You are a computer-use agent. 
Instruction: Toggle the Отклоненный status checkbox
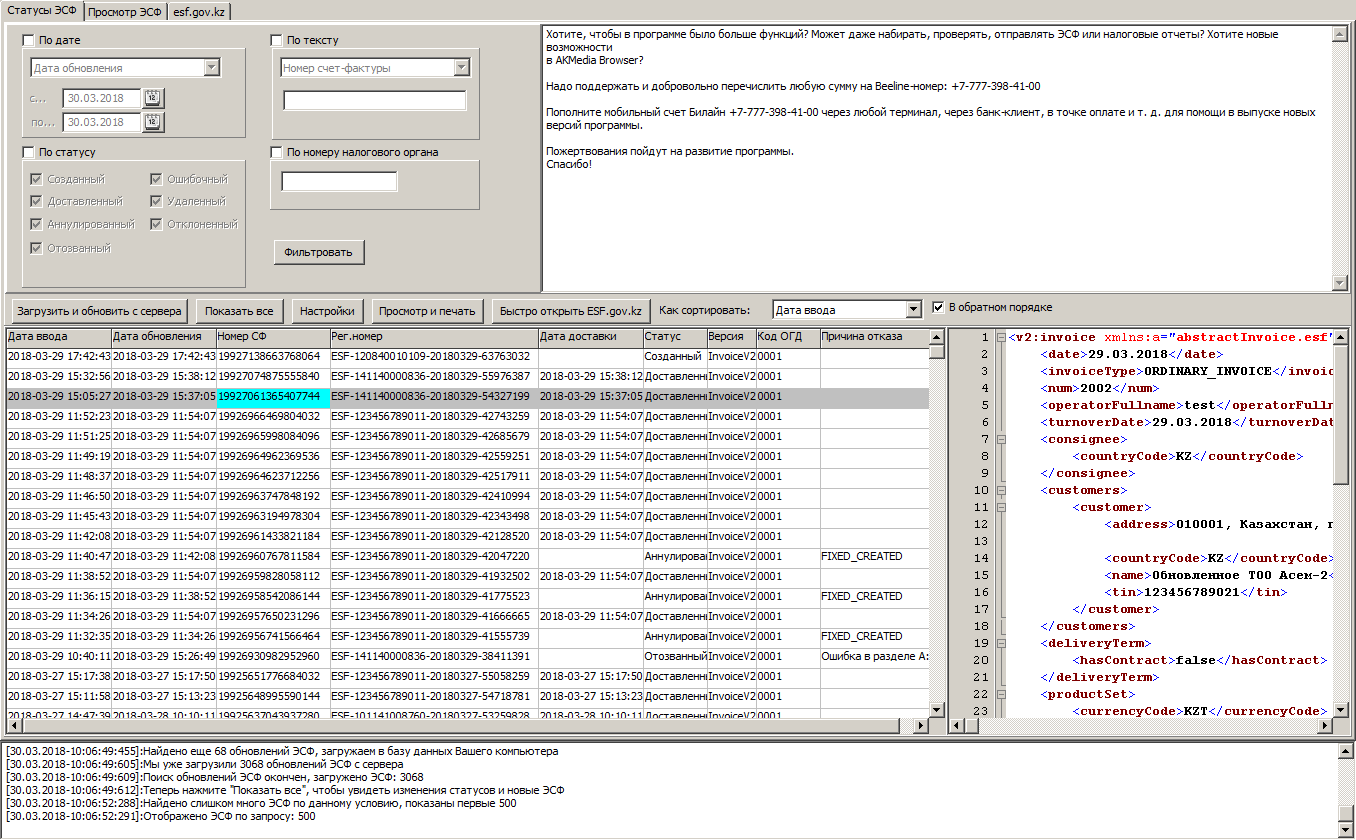coord(157,225)
